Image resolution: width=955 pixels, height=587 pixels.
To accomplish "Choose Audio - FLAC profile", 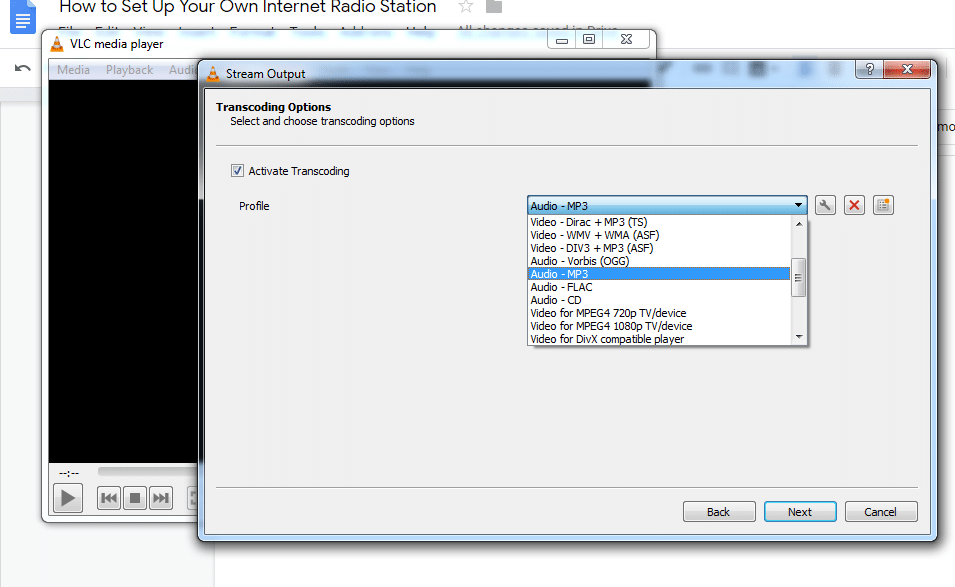I will click(658, 287).
